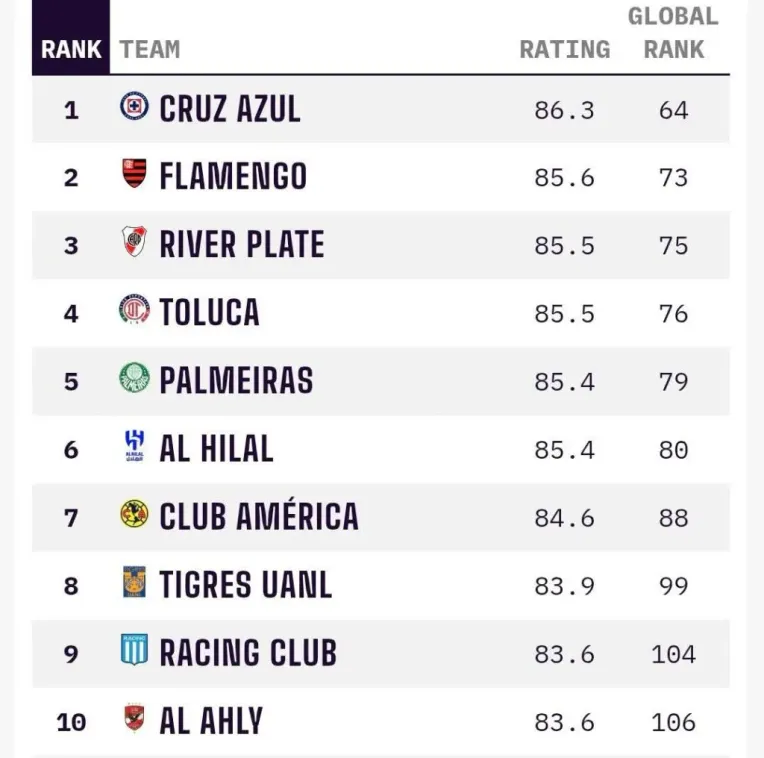
Task: Click the Al Hilal club logo
Action: (134, 446)
